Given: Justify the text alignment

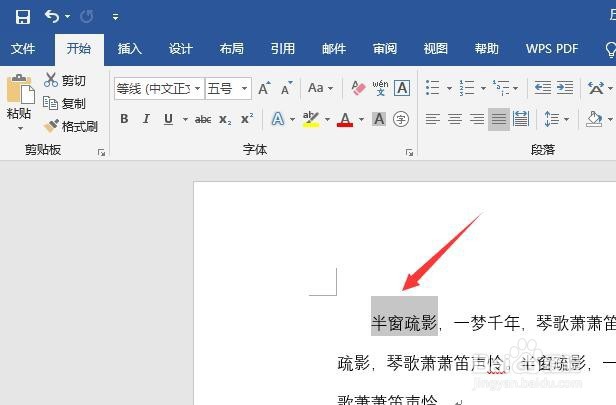Looking at the screenshot, I should pos(499,119).
